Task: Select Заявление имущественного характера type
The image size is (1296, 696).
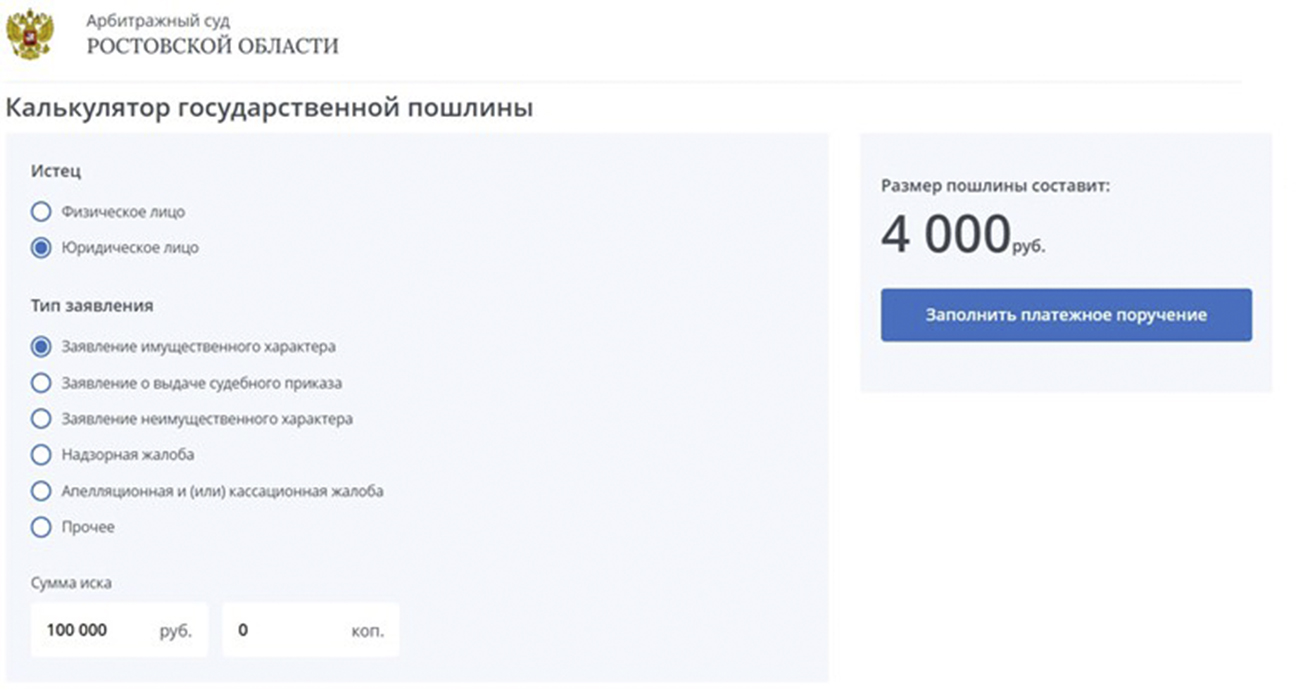Action: pos(41,347)
